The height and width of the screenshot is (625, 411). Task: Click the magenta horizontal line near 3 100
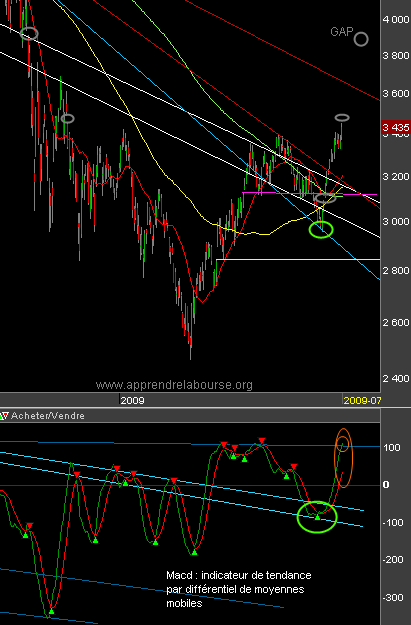pyautogui.click(x=309, y=194)
